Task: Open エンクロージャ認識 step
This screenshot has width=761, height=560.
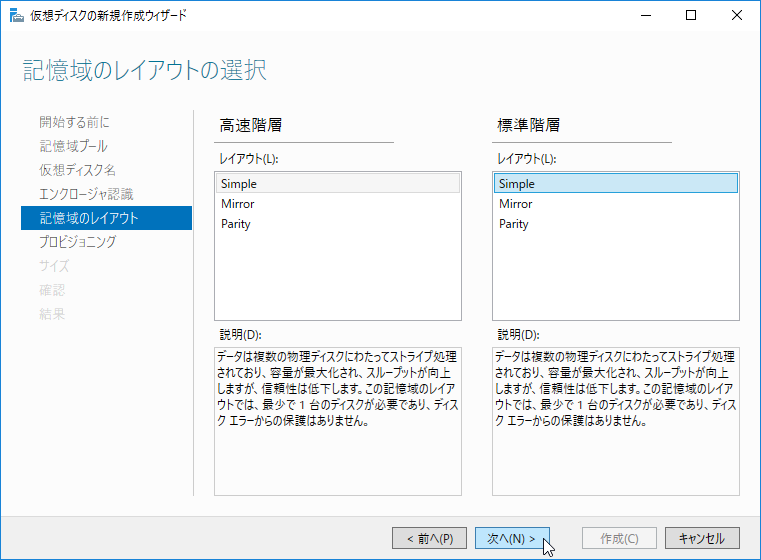Action: (x=86, y=194)
